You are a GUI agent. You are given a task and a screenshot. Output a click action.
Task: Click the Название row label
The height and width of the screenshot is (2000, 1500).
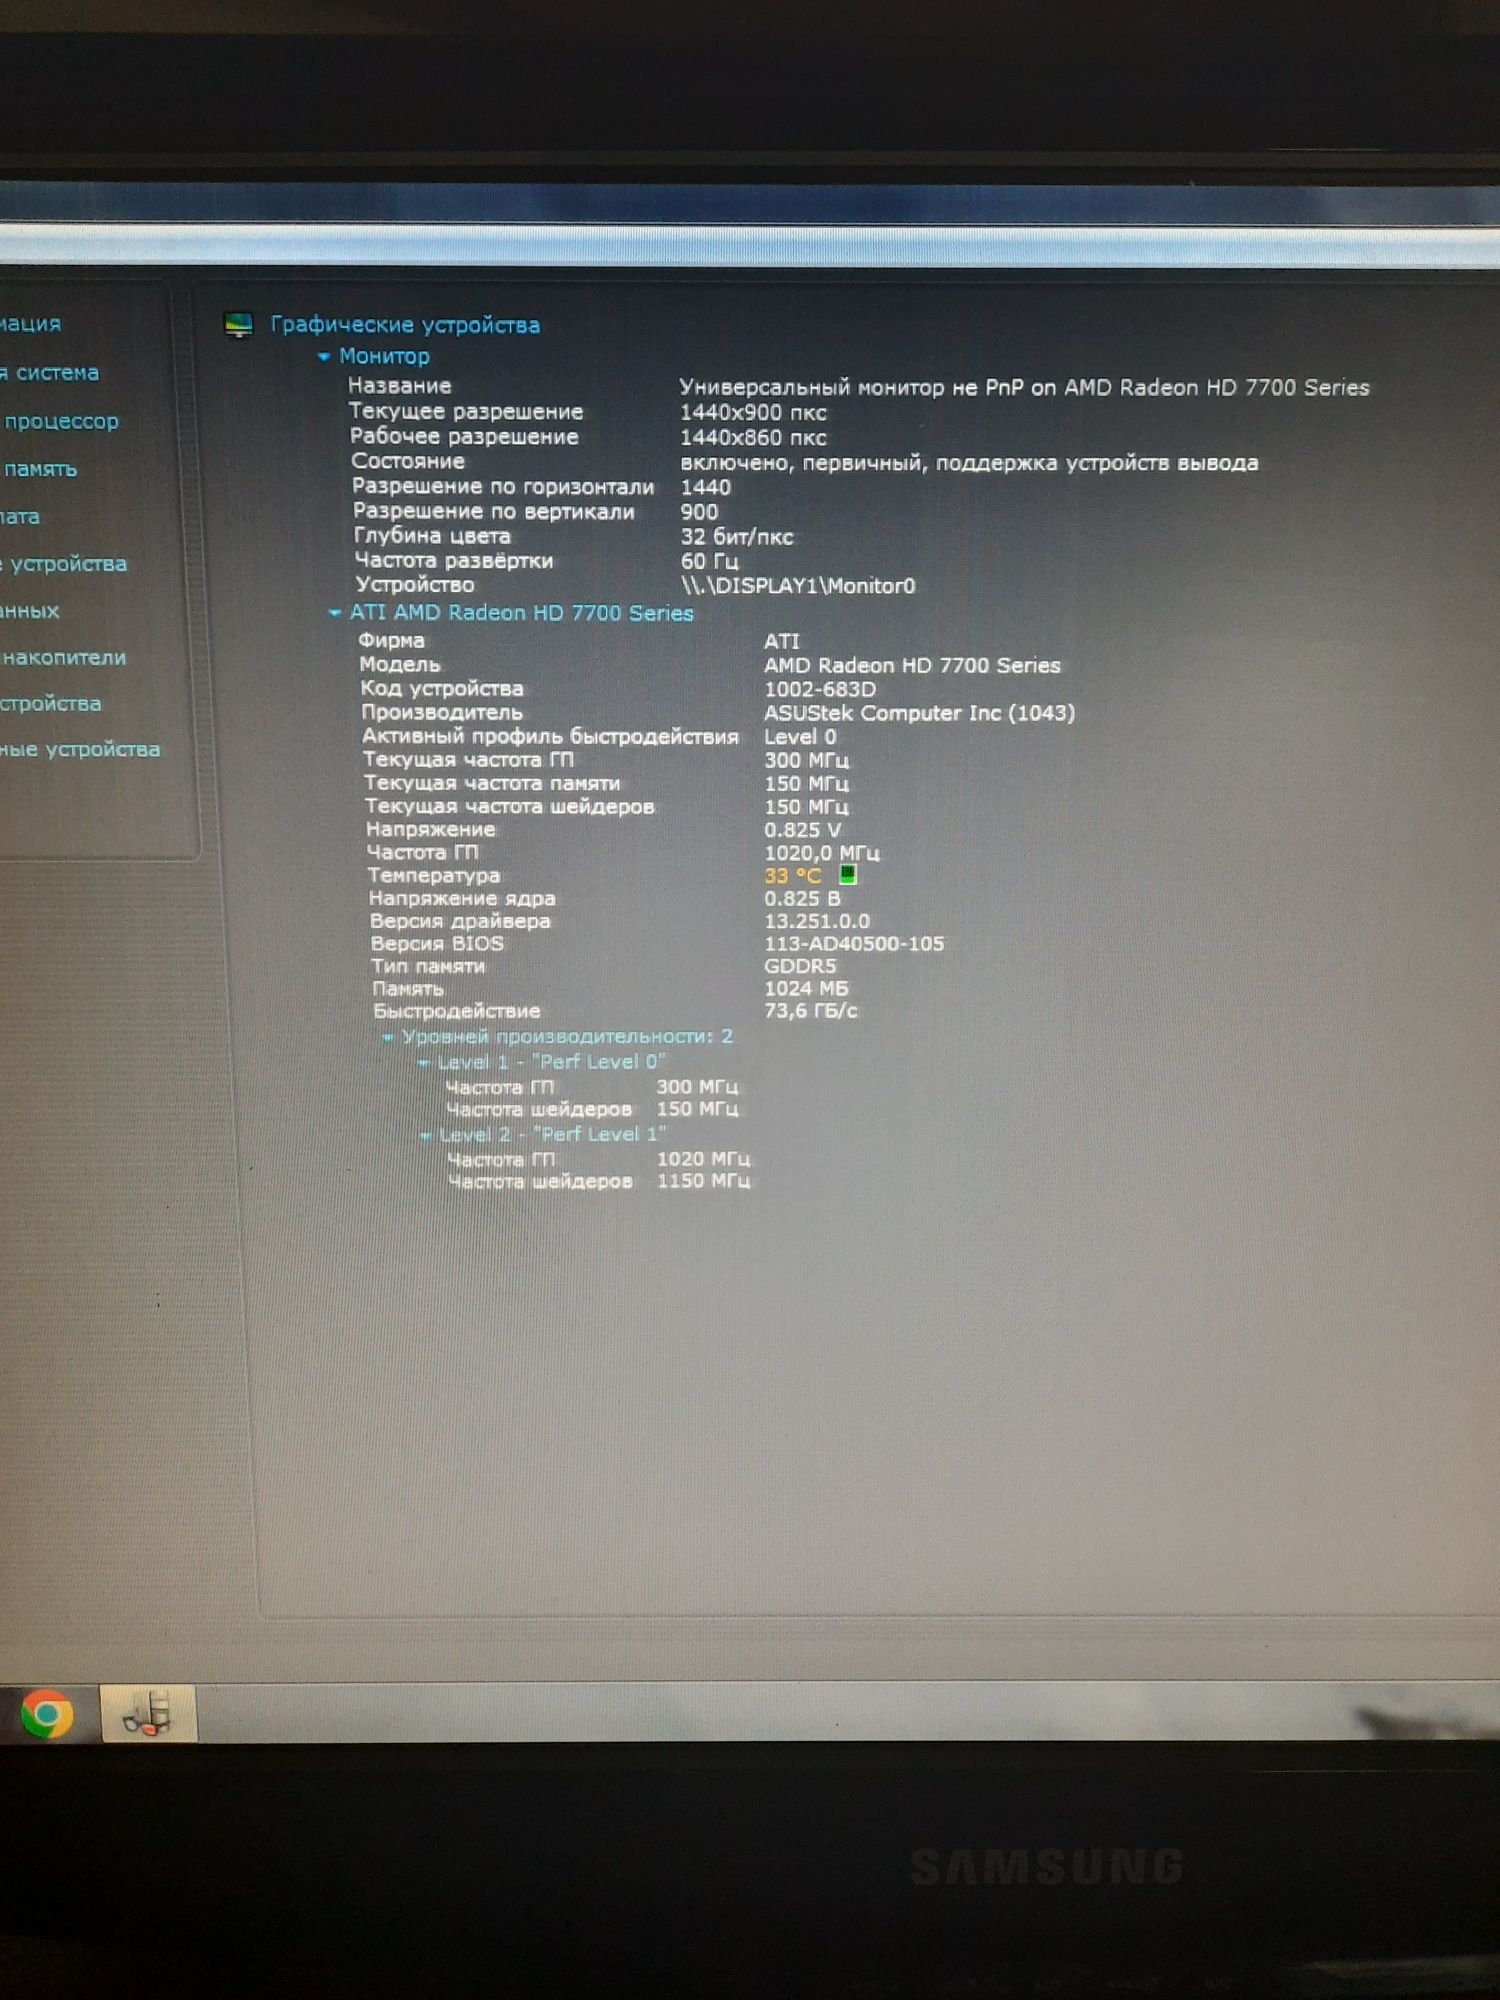[x=400, y=386]
